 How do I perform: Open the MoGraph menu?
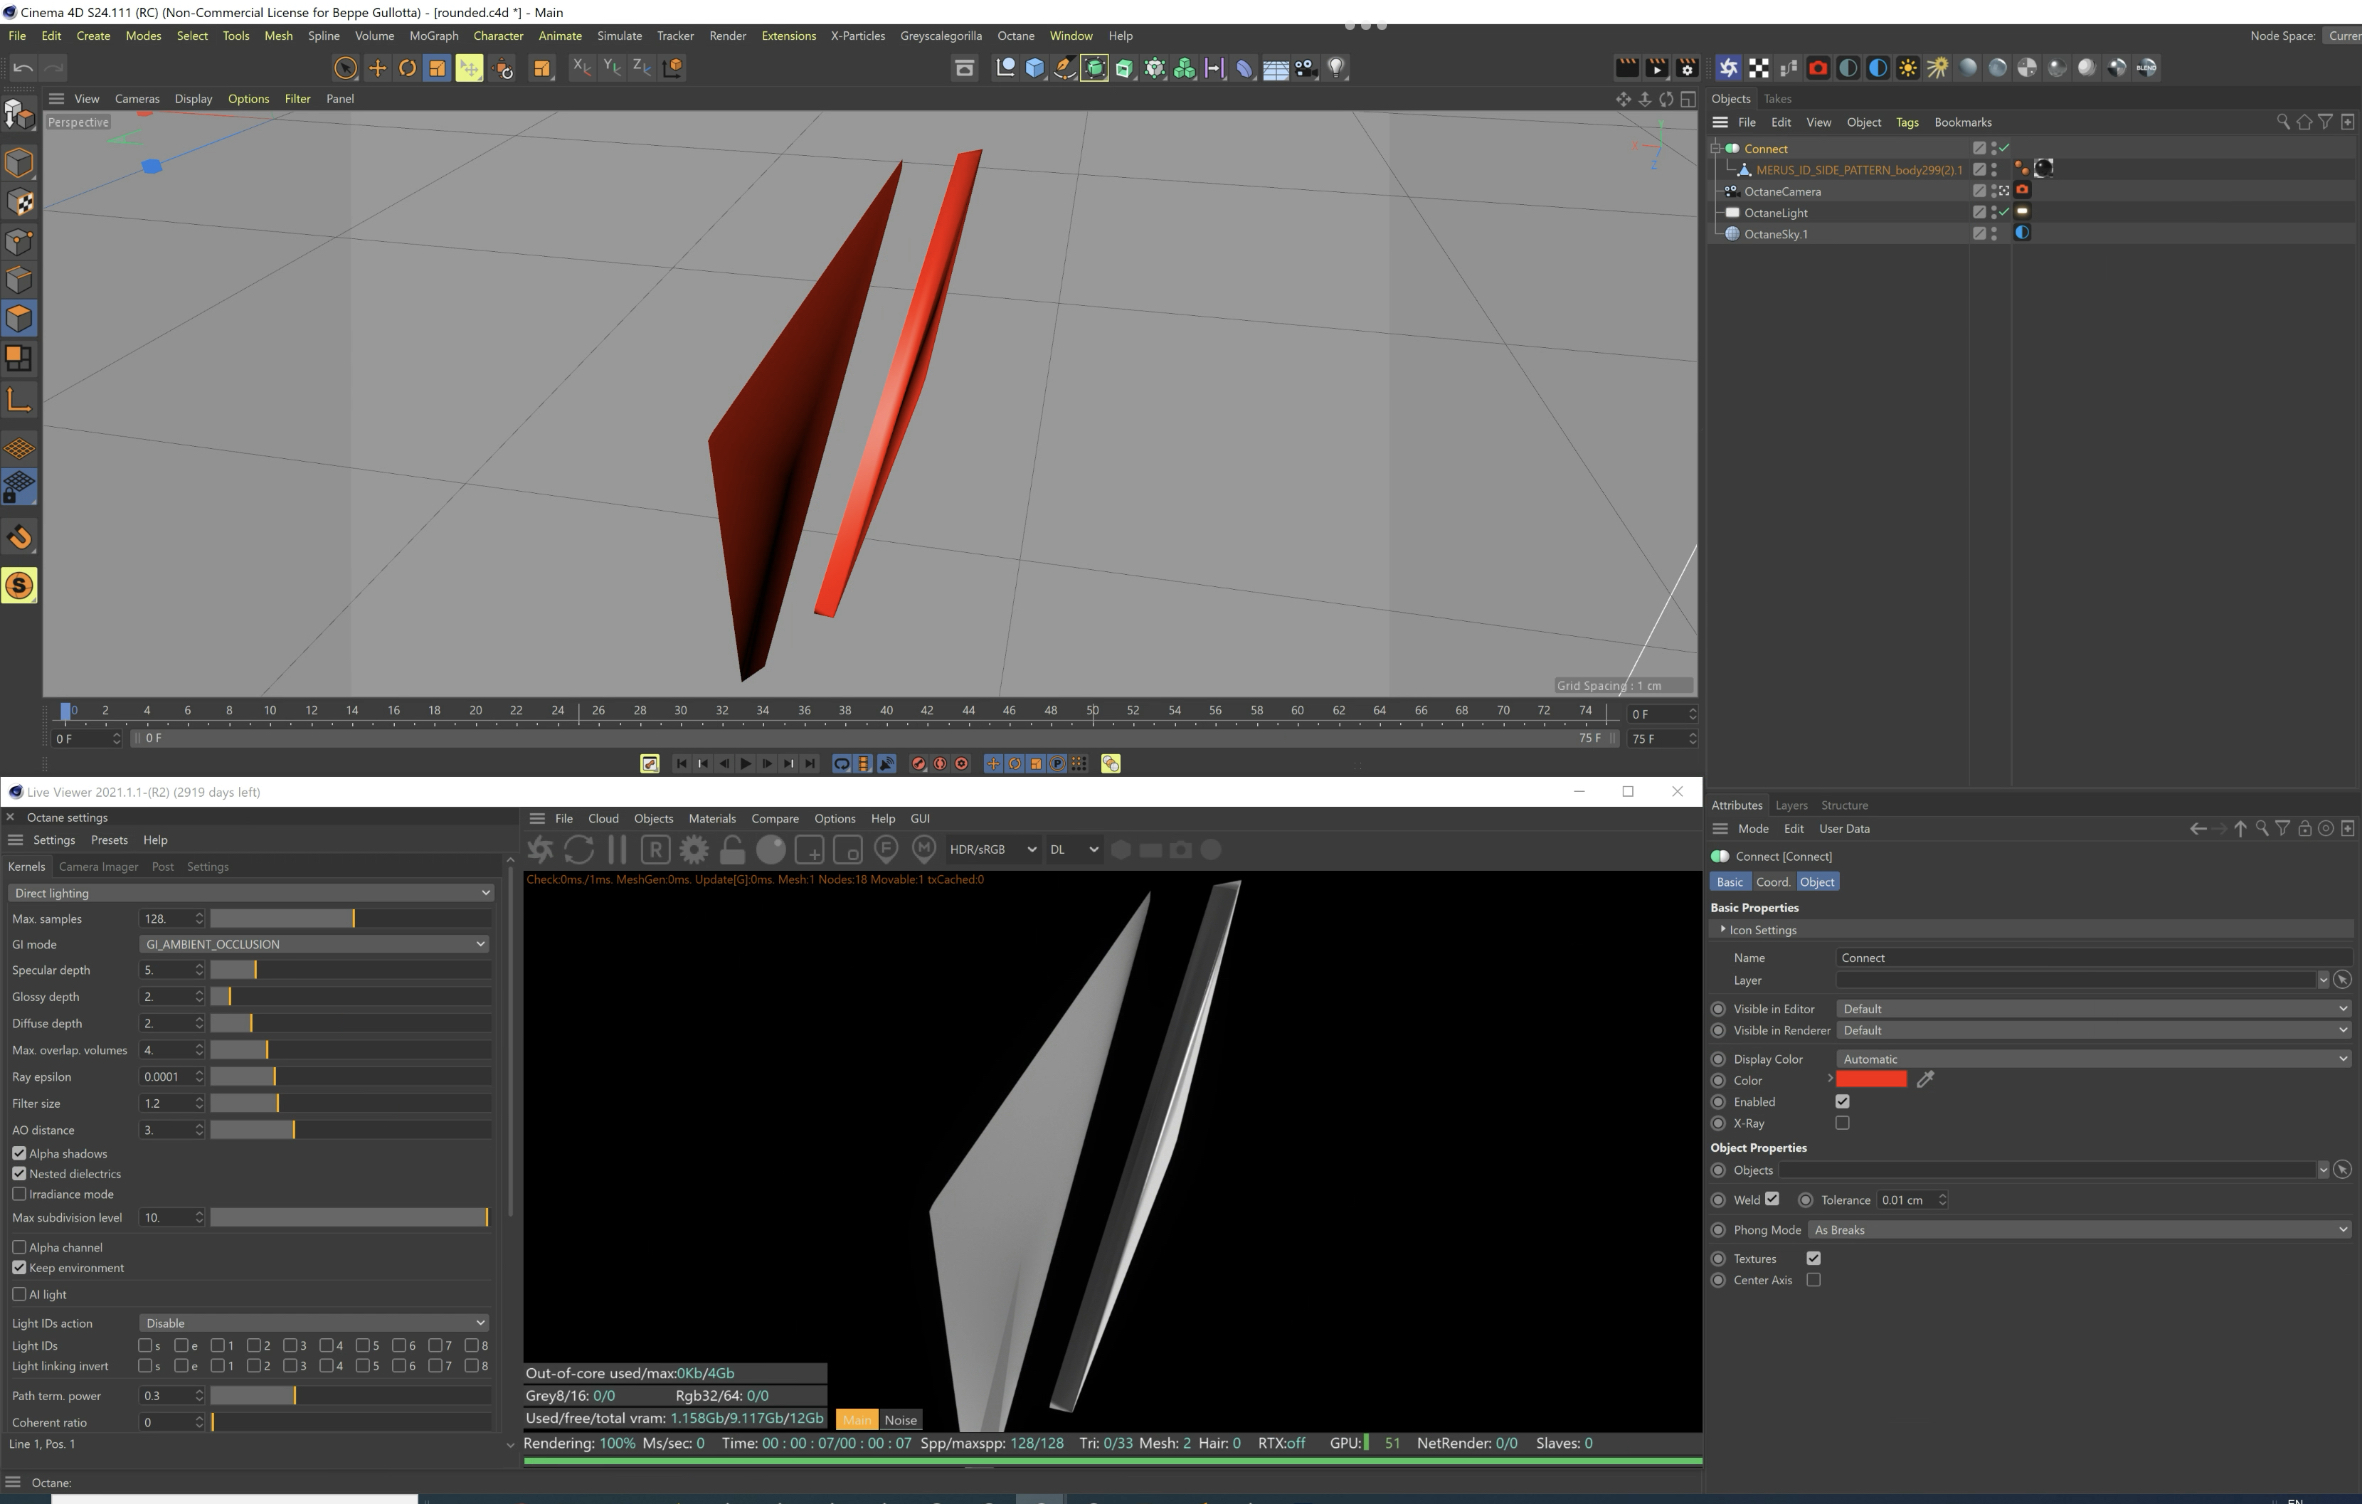point(434,36)
